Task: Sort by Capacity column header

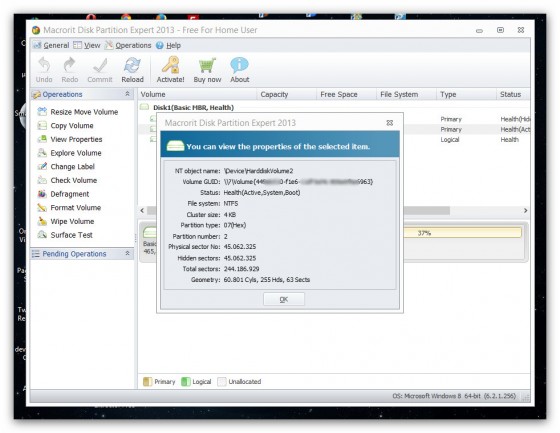Action: (x=286, y=94)
